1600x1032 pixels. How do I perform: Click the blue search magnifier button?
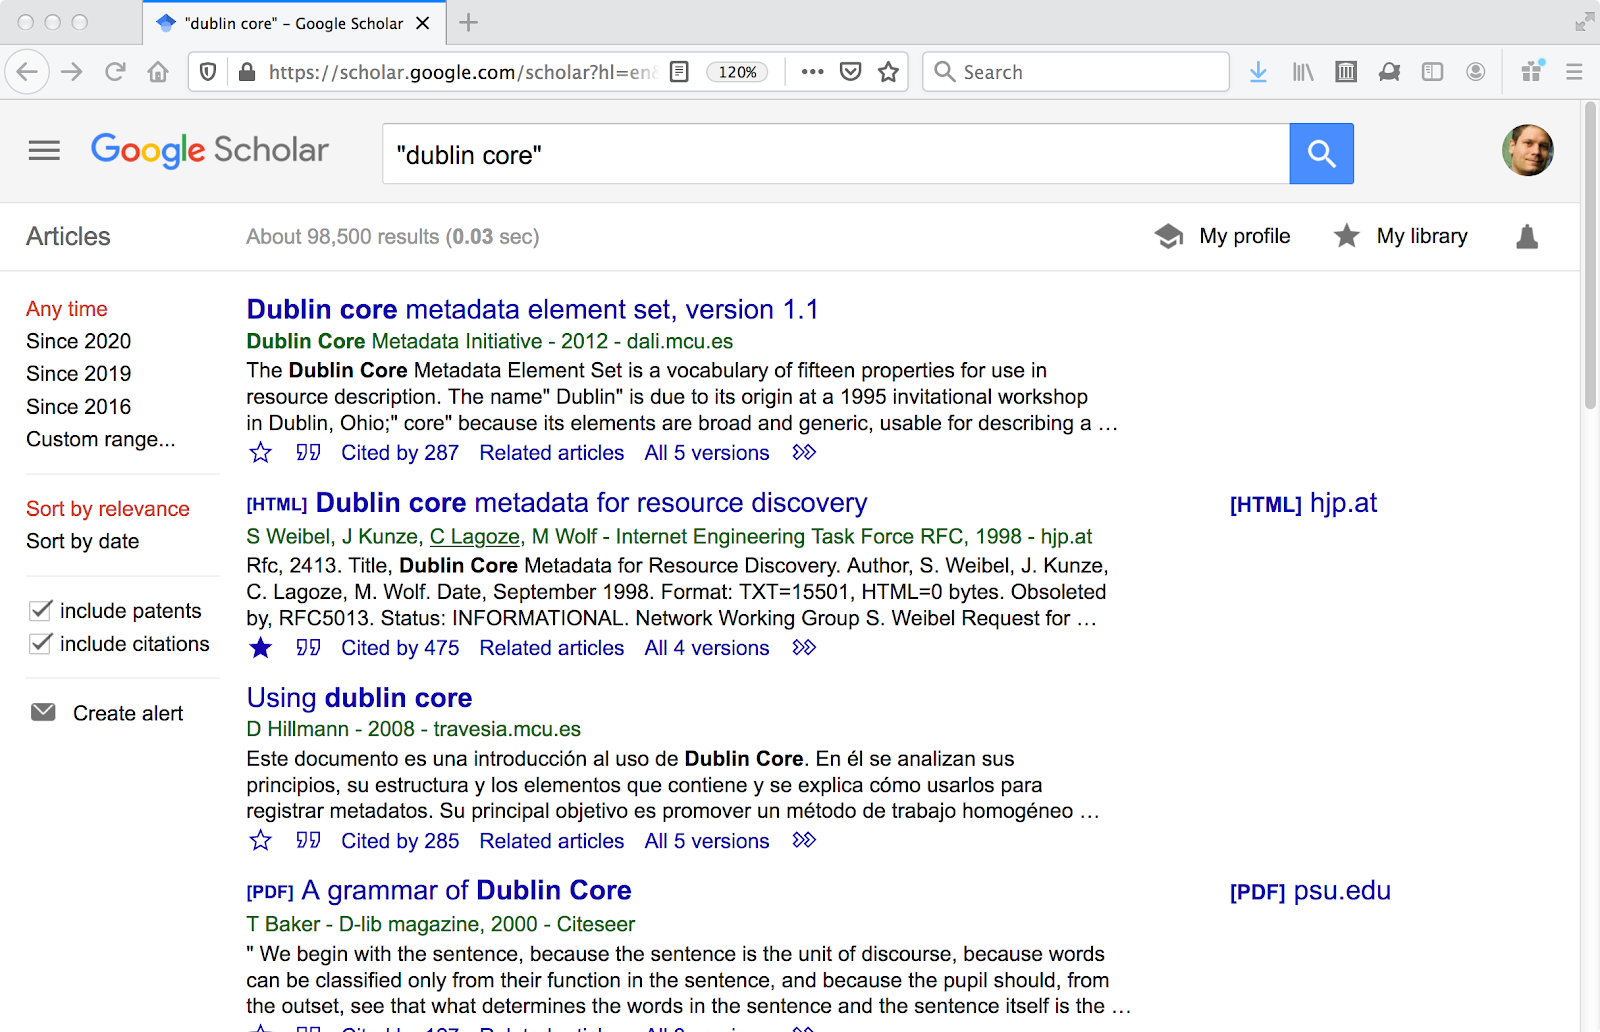[x=1321, y=154]
